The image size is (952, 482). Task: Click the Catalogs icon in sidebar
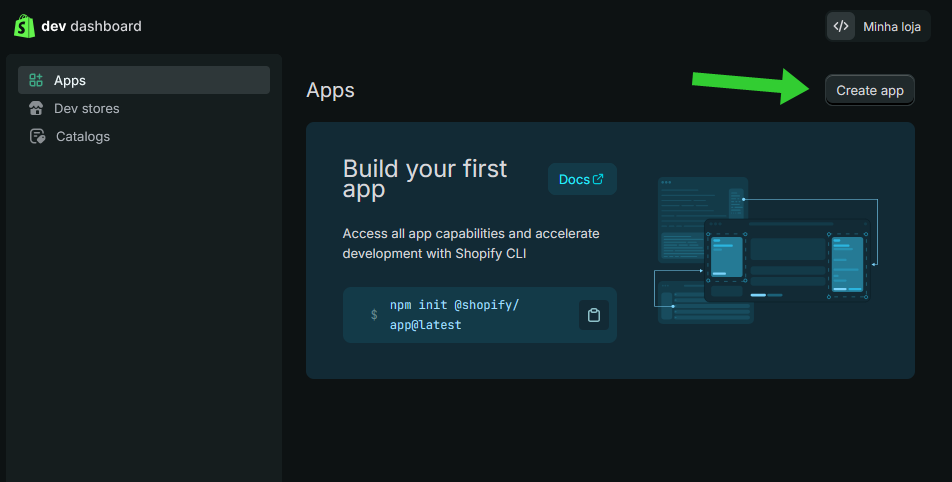pyautogui.click(x=37, y=136)
